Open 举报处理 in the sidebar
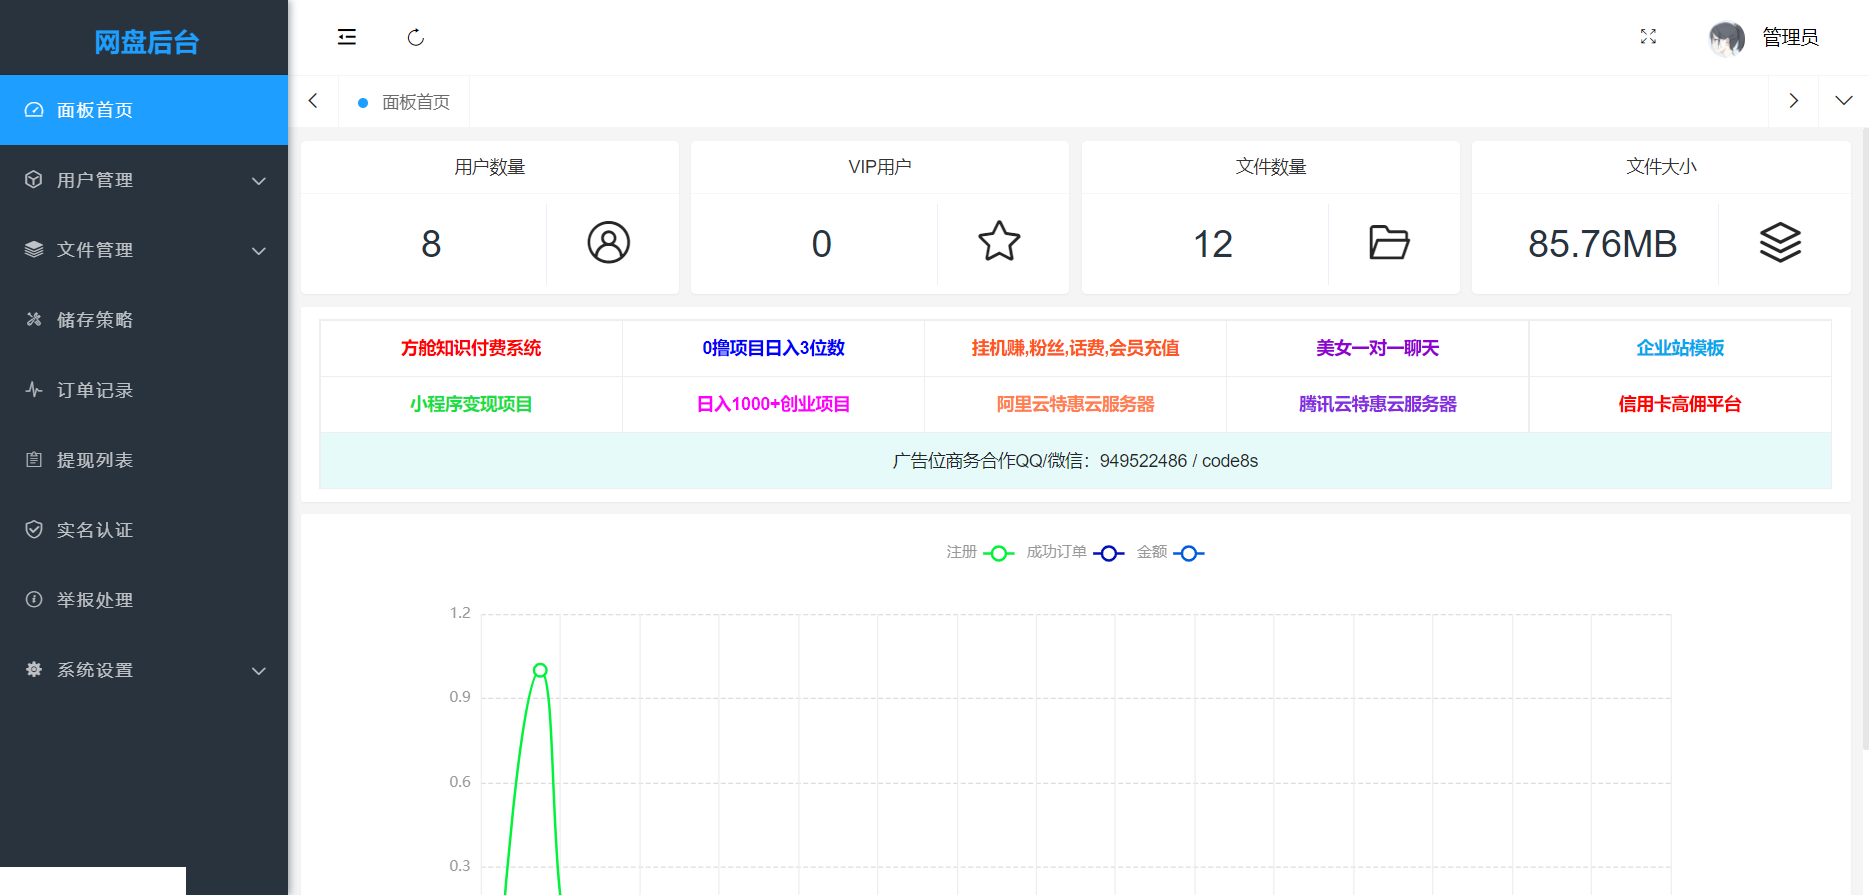 [144, 600]
